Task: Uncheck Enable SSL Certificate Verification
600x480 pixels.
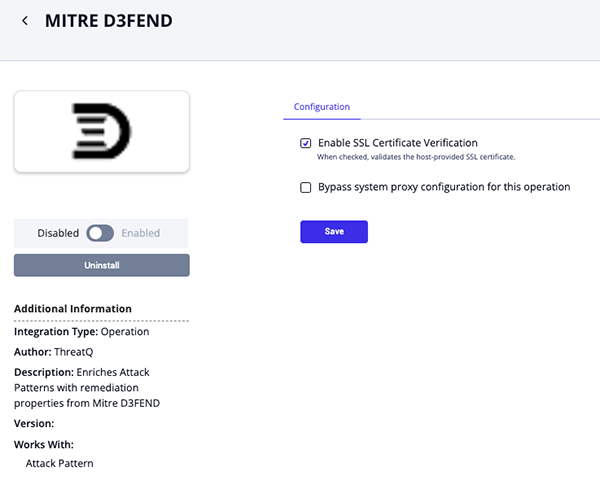Action: coord(305,143)
